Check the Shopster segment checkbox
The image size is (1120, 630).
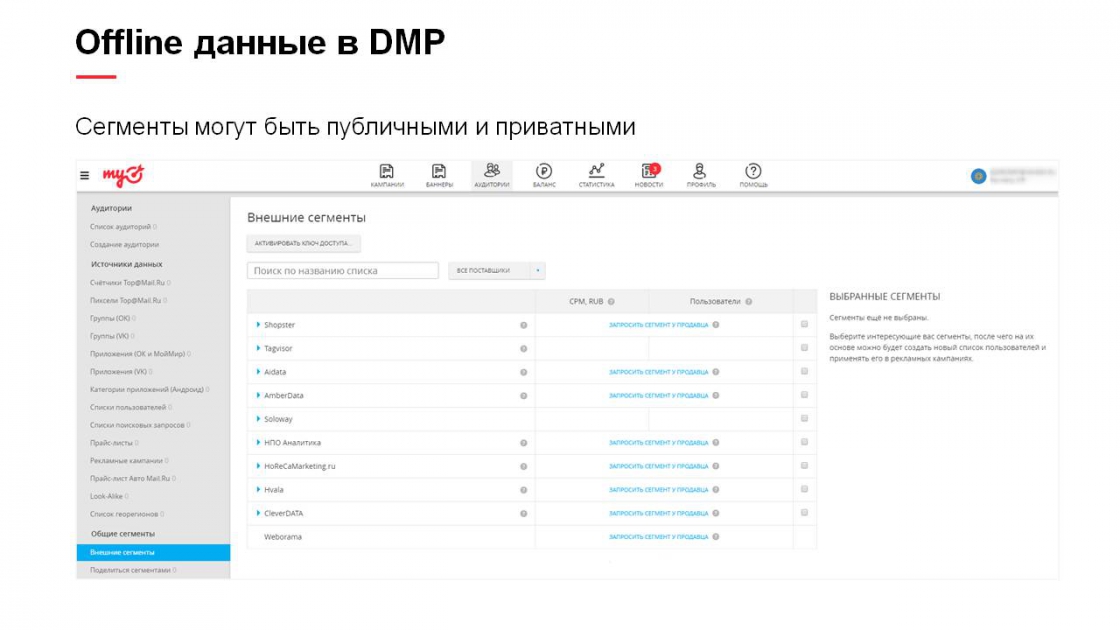point(804,324)
